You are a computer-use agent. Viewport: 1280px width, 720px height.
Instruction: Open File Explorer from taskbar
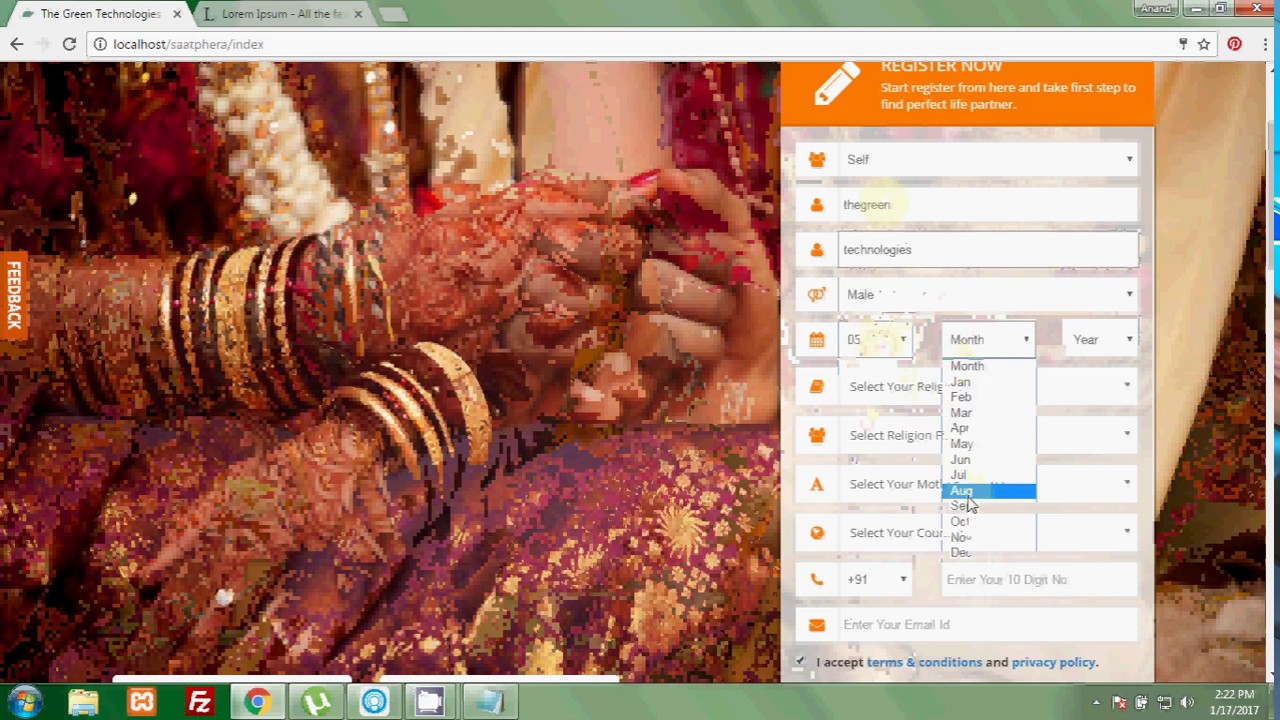pos(84,702)
